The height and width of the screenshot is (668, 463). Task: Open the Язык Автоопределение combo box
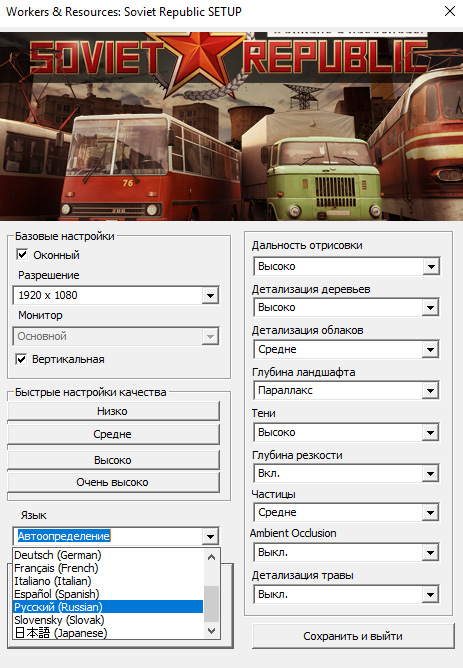click(116, 536)
